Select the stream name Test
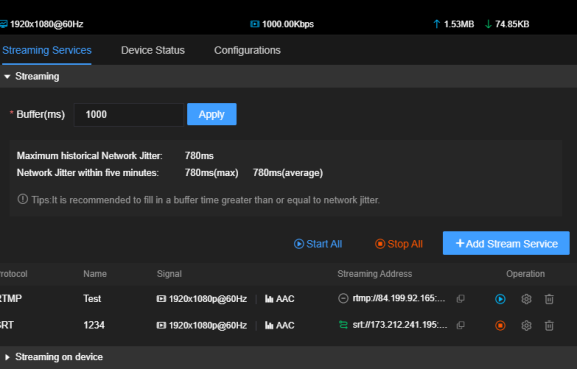The image size is (577, 370). [x=92, y=299]
